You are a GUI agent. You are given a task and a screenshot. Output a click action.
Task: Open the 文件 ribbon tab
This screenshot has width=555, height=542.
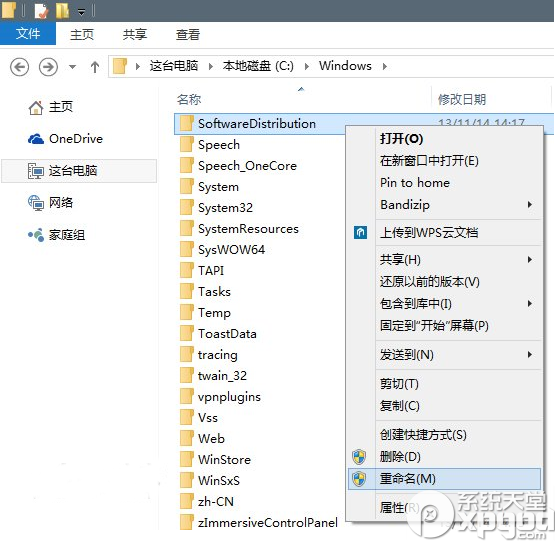tap(28, 34)
